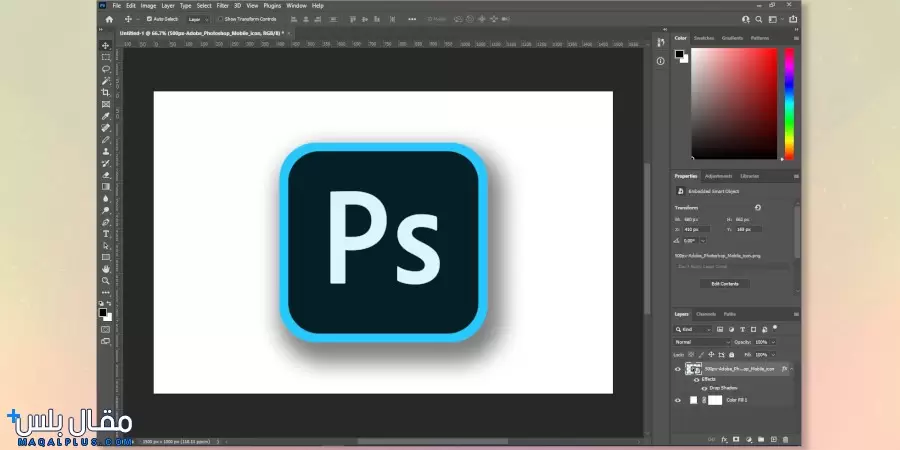The width and height of the screenshot is (900, 450).
Task: Select the Lasso tool
Action: (x=106, y=69)
